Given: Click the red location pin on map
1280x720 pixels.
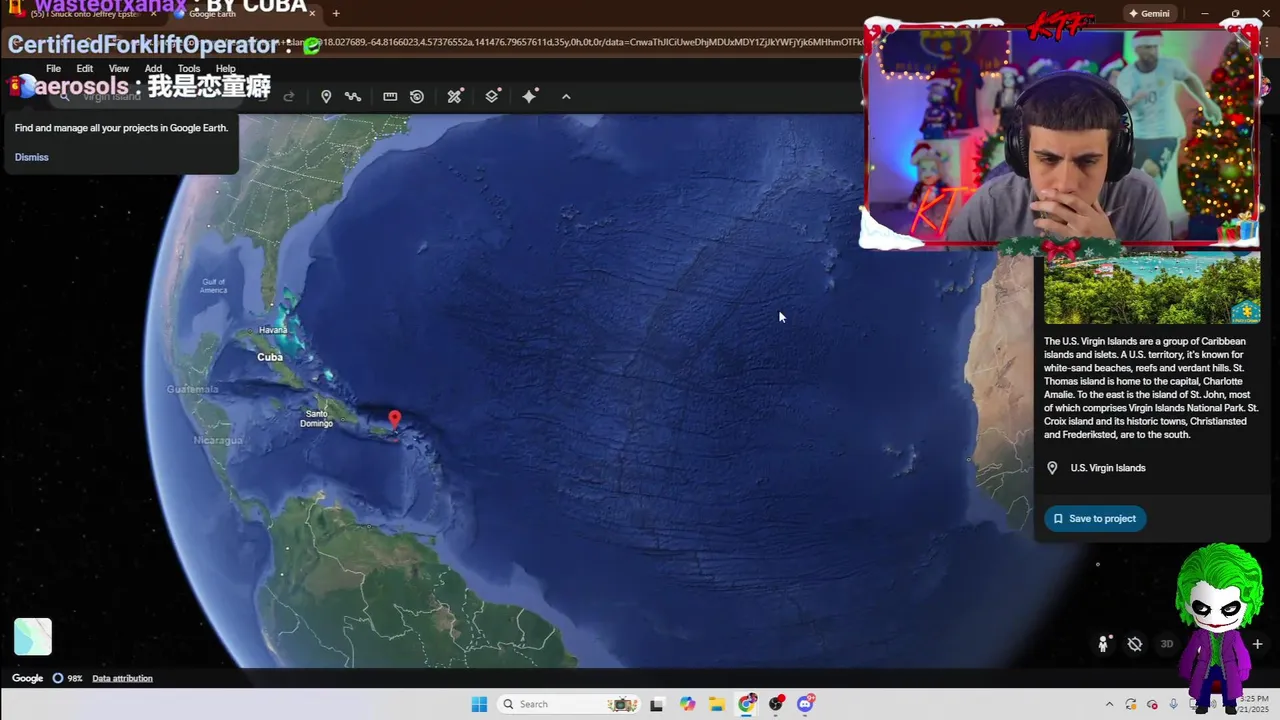Looking at the screenshot, I should coord(395,420).
